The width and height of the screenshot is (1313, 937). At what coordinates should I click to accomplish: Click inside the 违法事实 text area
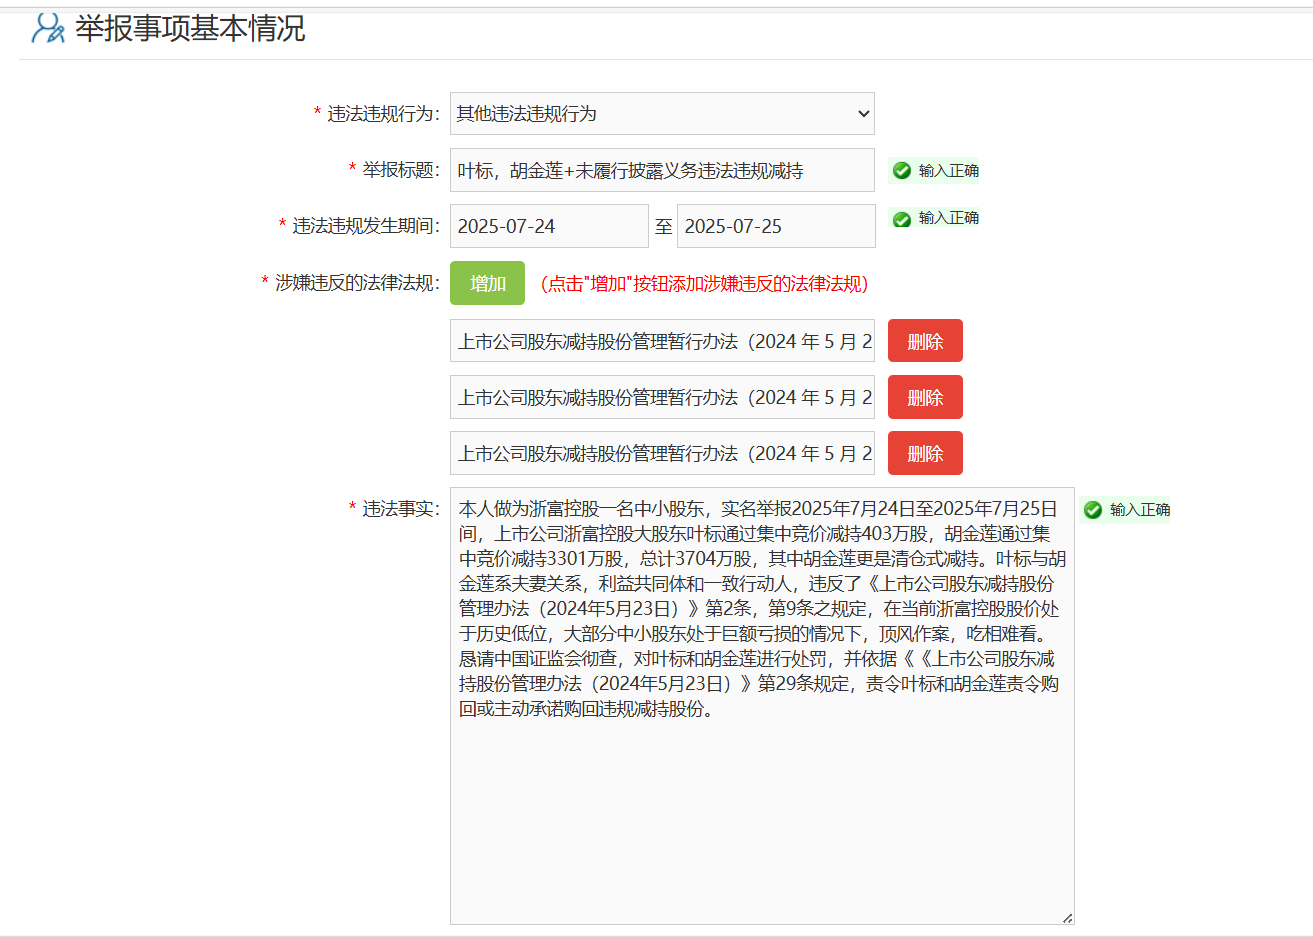tap(762, 706)
